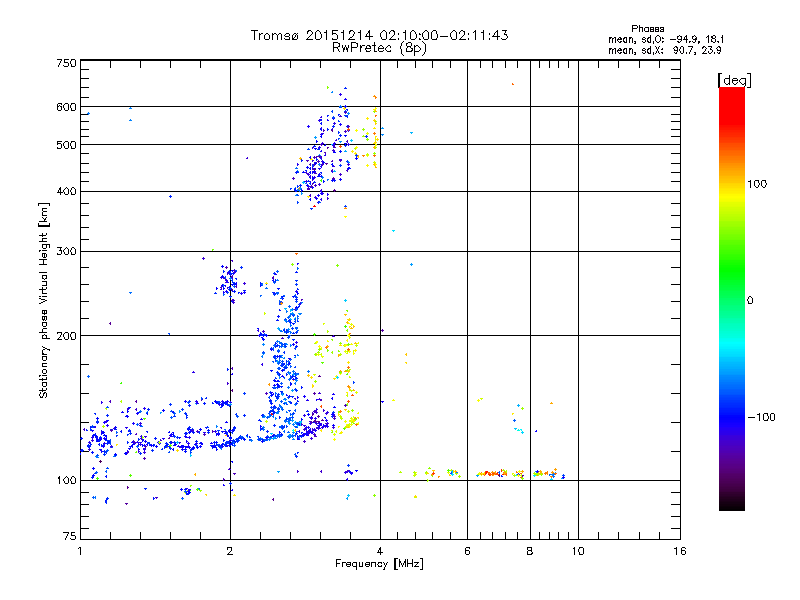This screenshot has width=800, height=600.
Task: Click the 'Phases' header text
Action: pos(647,29)
